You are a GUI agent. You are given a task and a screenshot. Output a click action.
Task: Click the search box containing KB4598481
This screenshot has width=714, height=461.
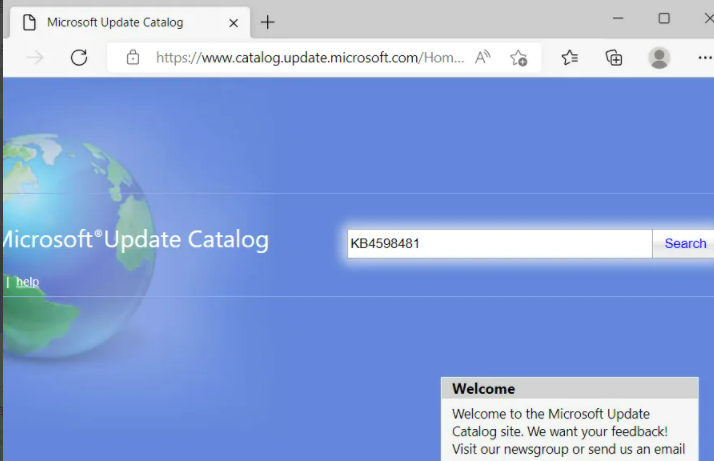500,244
